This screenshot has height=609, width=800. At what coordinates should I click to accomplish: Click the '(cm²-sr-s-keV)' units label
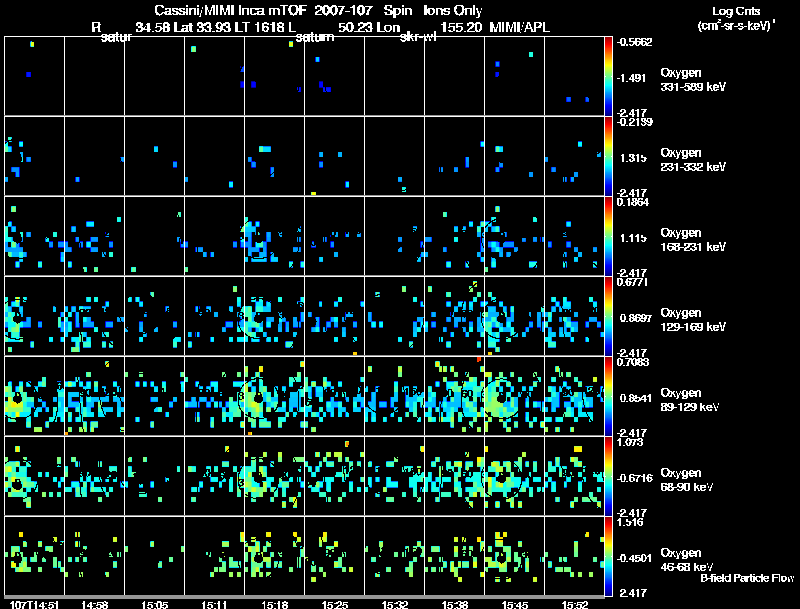click(x=735, y=26)
